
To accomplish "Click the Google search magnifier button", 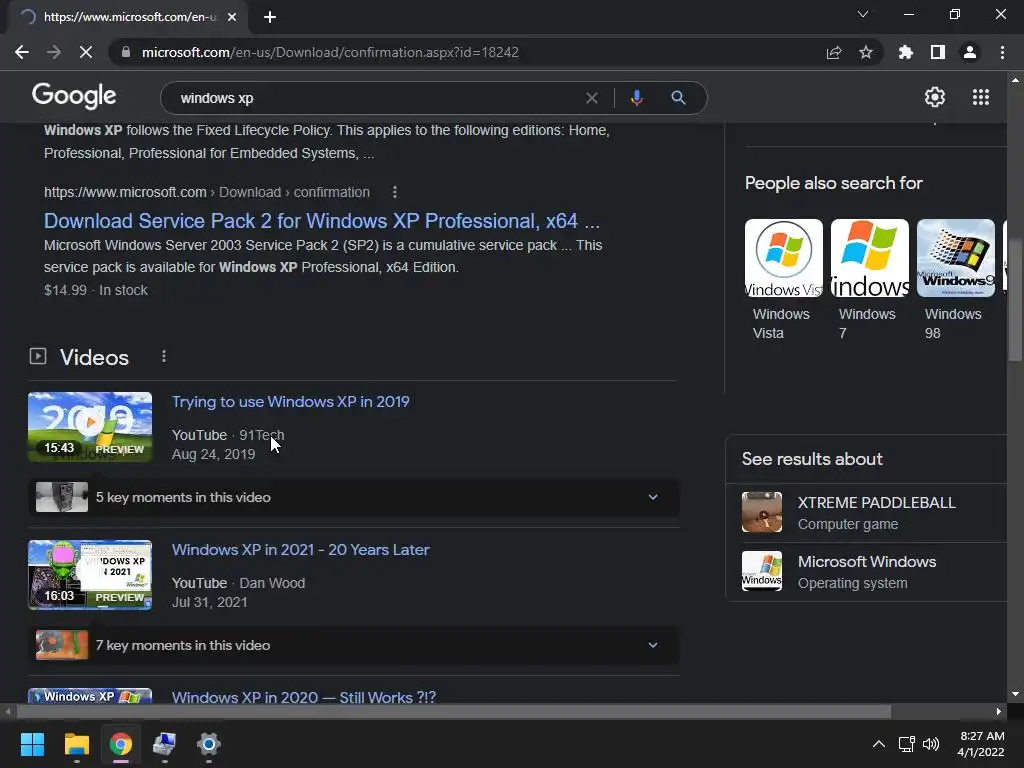I will (679, 98).
